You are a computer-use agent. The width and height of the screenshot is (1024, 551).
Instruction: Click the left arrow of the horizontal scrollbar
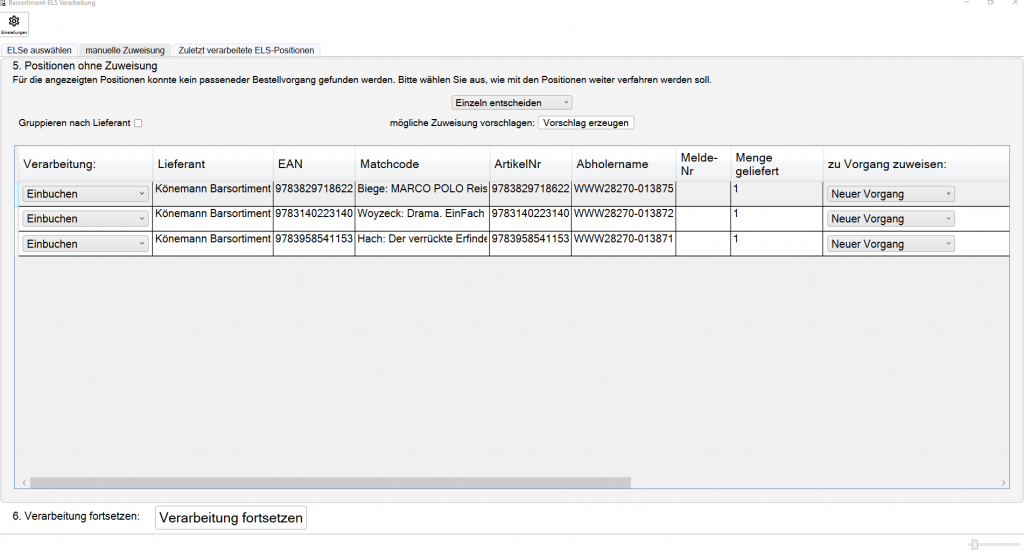point(22,482)
